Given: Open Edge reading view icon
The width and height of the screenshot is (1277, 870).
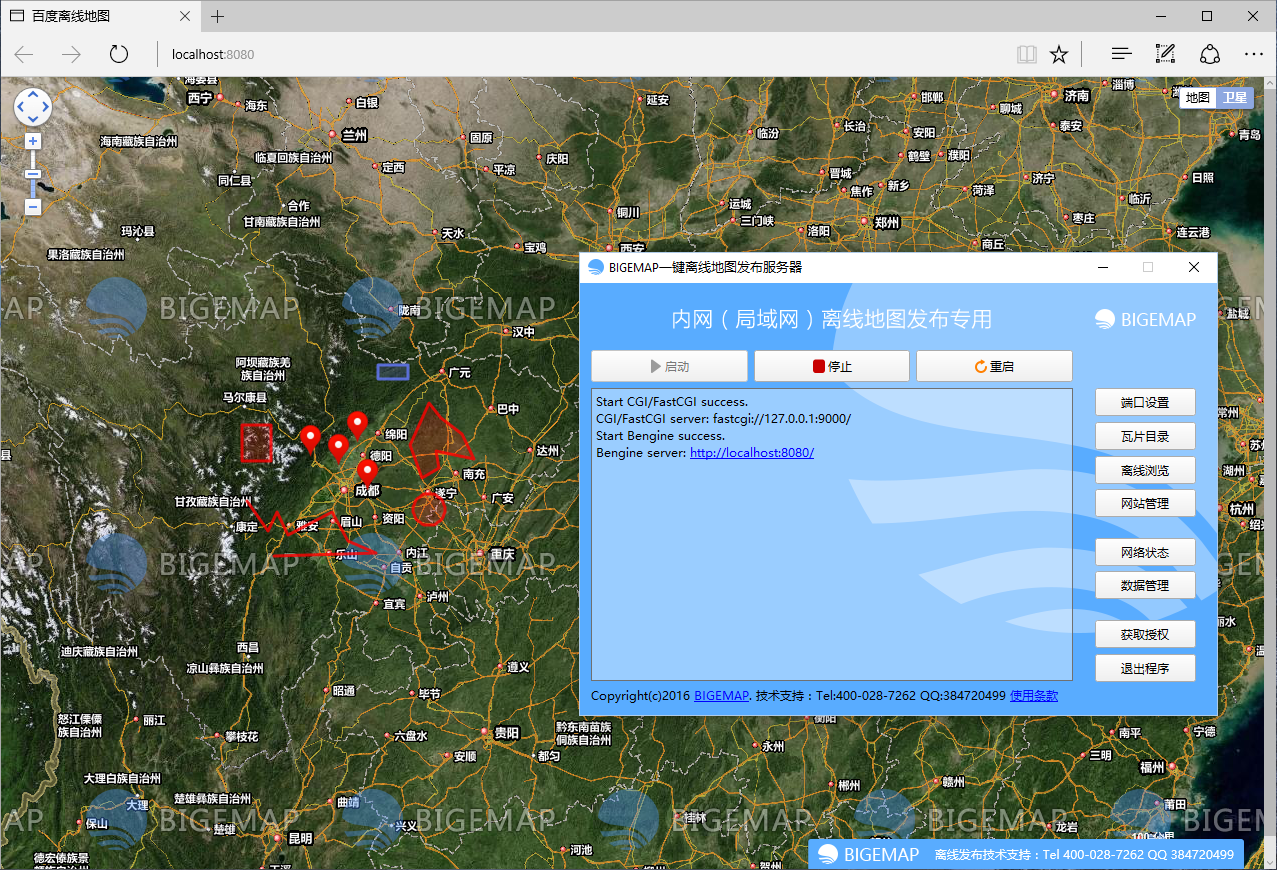Looking at the screenshot, I should [x=1026, y=54].
